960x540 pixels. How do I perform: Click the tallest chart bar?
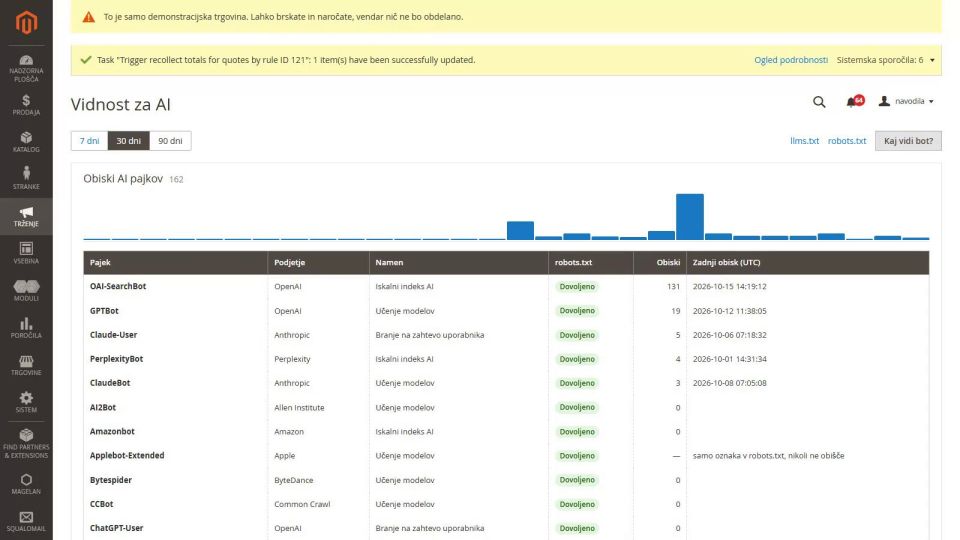click(690, 217)
